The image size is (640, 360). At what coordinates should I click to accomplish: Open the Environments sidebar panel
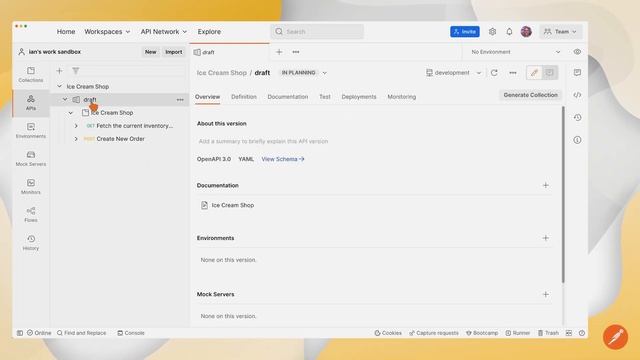pyautogui.click(x=31, y=131)
